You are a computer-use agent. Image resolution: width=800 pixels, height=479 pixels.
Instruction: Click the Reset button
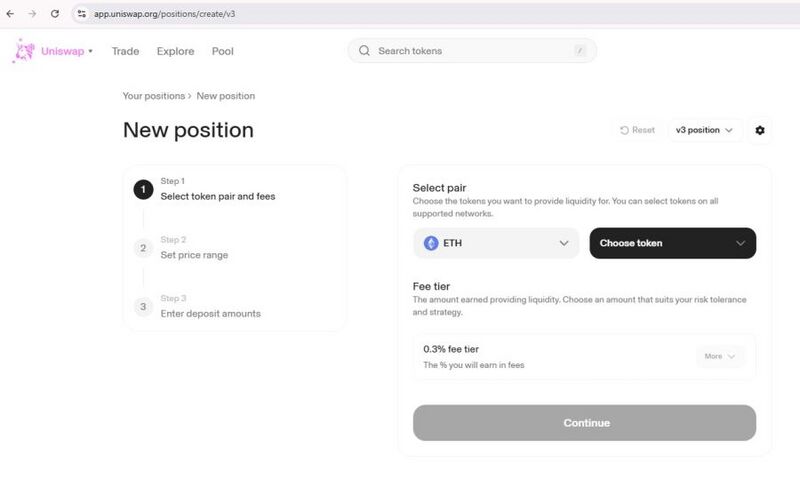click(637, 130)
